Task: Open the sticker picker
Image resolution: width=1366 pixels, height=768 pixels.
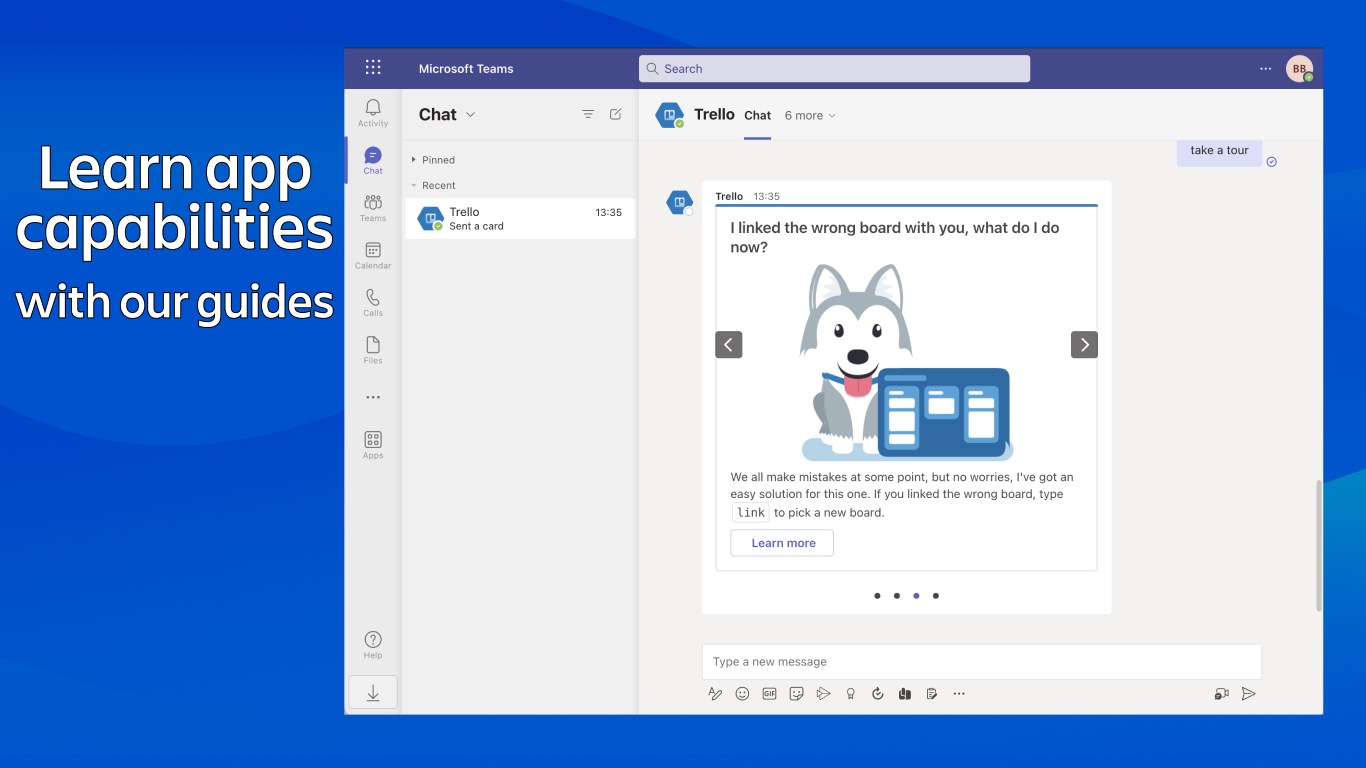Action: [796, 693]
